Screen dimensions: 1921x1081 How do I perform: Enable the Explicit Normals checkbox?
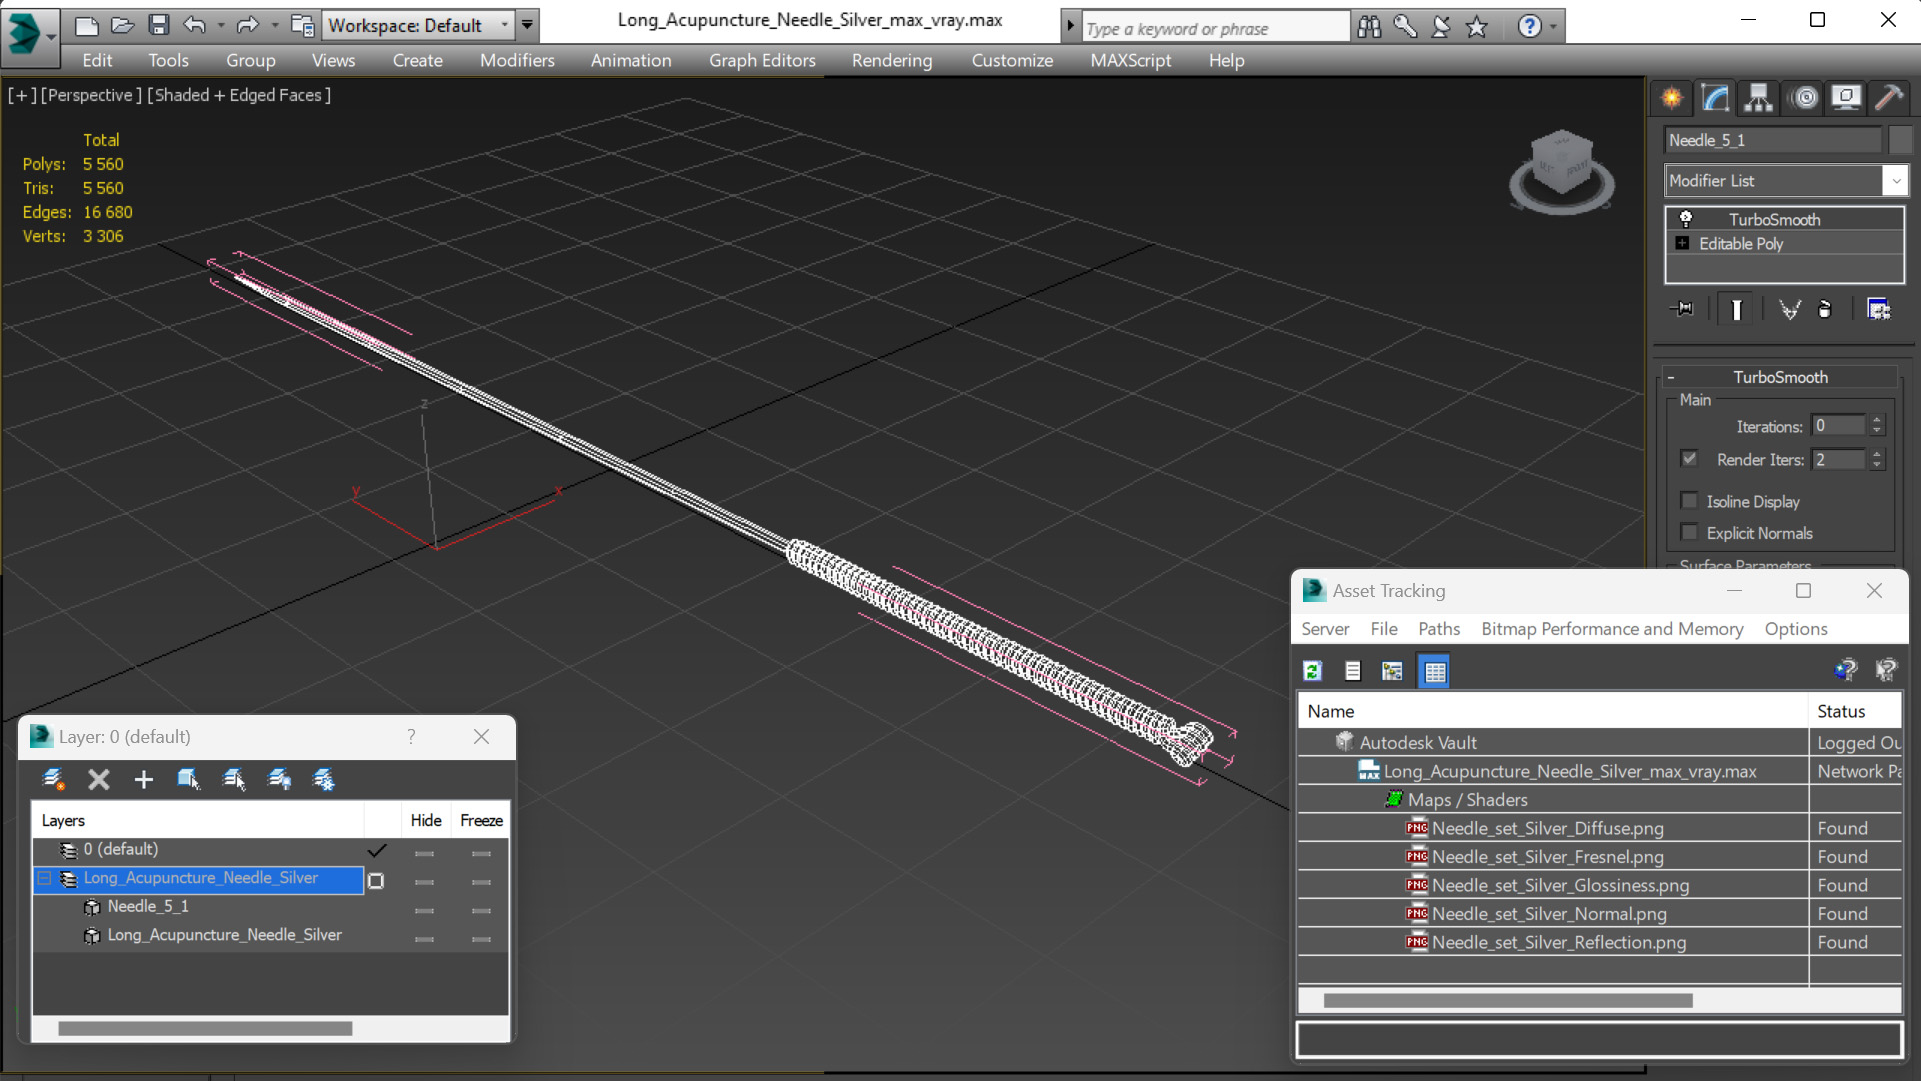[x=1689, y=532]
